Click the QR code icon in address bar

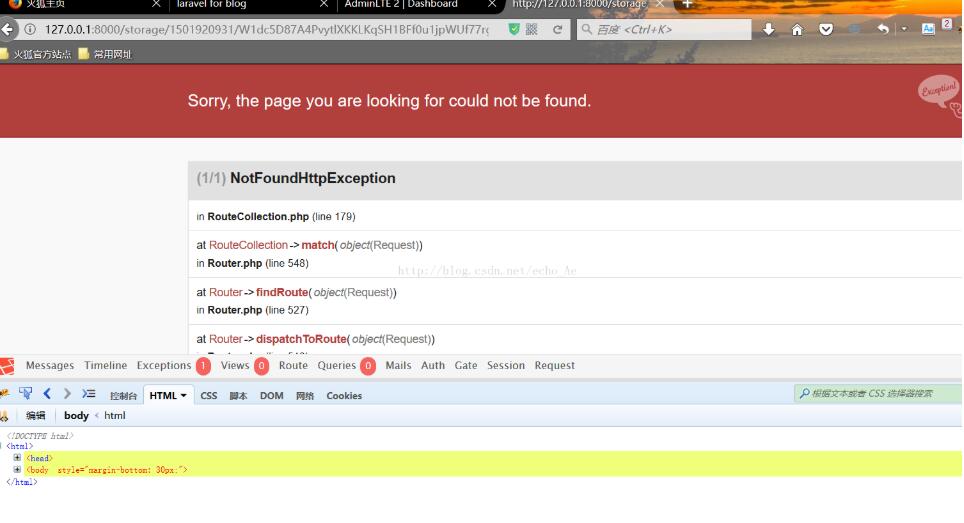532,30
